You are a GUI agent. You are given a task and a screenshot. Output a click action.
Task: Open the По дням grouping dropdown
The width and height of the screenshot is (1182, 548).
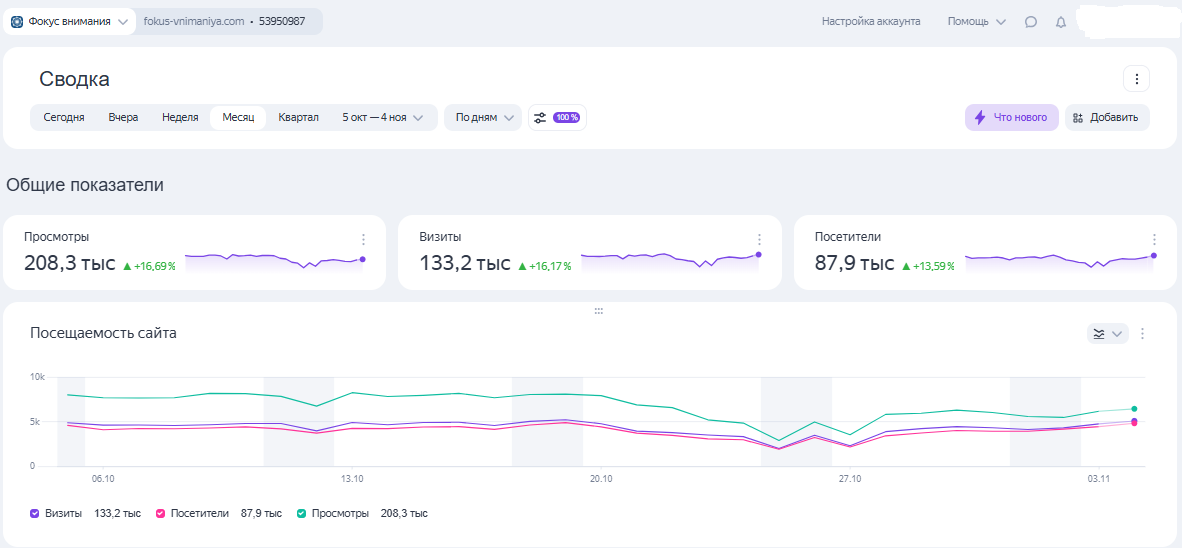coord(483,117)
